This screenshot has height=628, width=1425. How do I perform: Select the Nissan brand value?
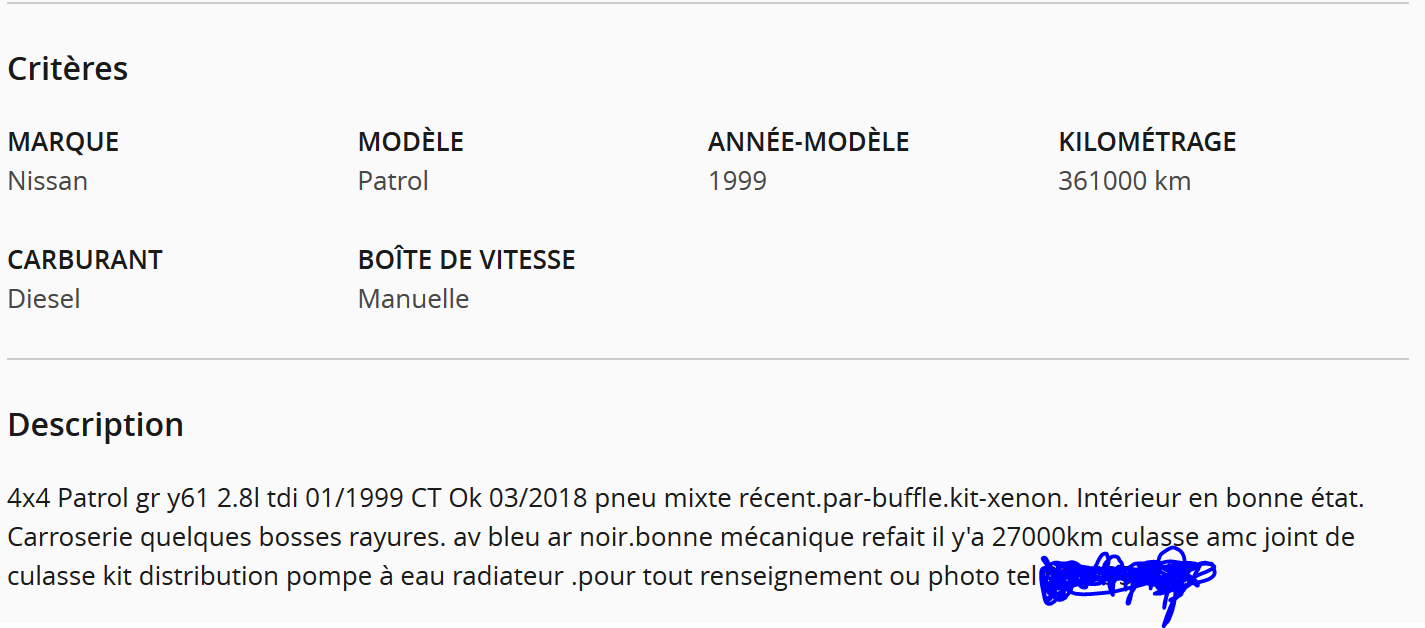tap(47, 181)
